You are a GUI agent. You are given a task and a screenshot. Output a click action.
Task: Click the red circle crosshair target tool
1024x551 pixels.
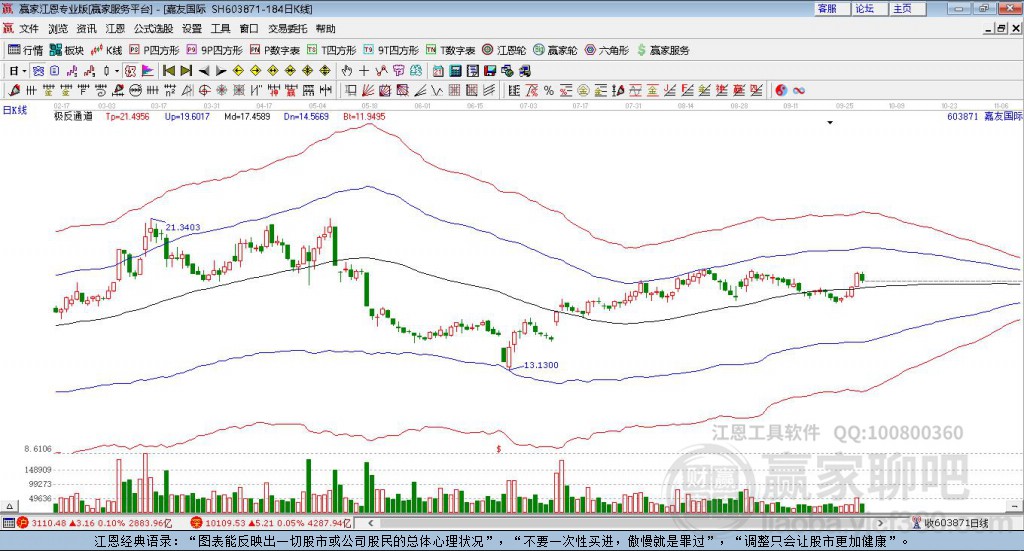pyautogui.click(x=204, y=90)
